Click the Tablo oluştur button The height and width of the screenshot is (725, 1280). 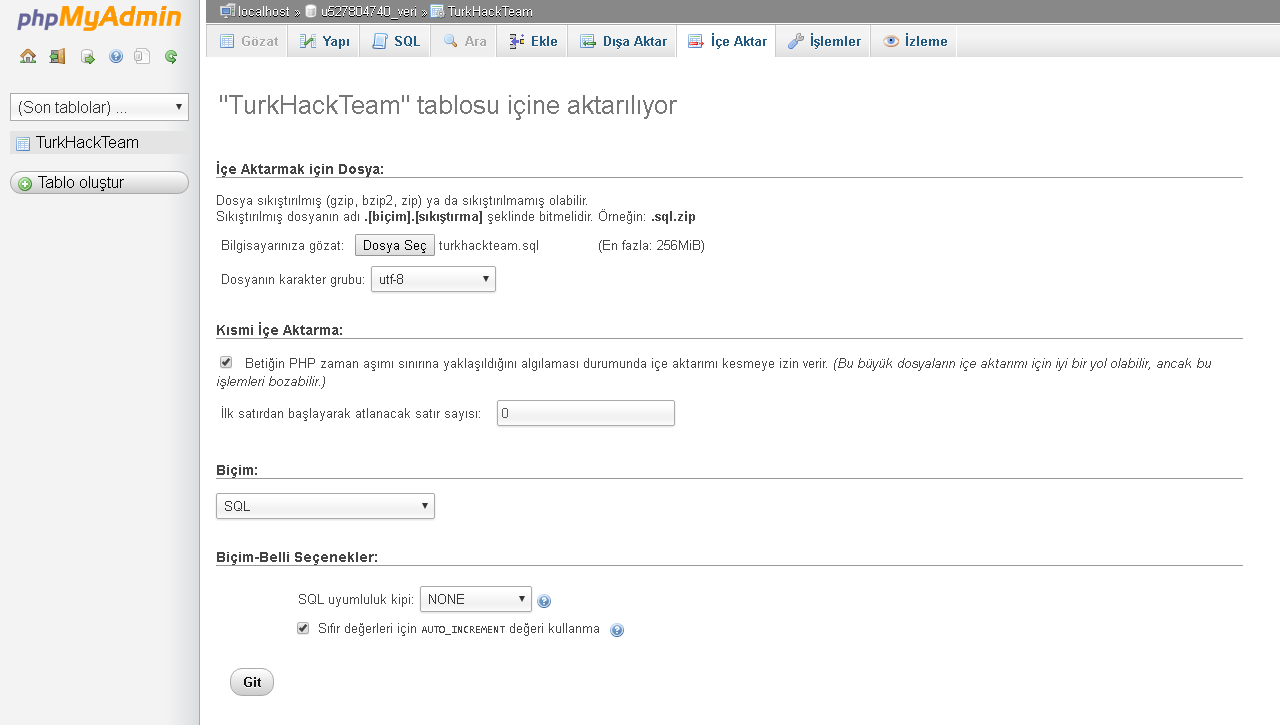(x=99, y=183)
